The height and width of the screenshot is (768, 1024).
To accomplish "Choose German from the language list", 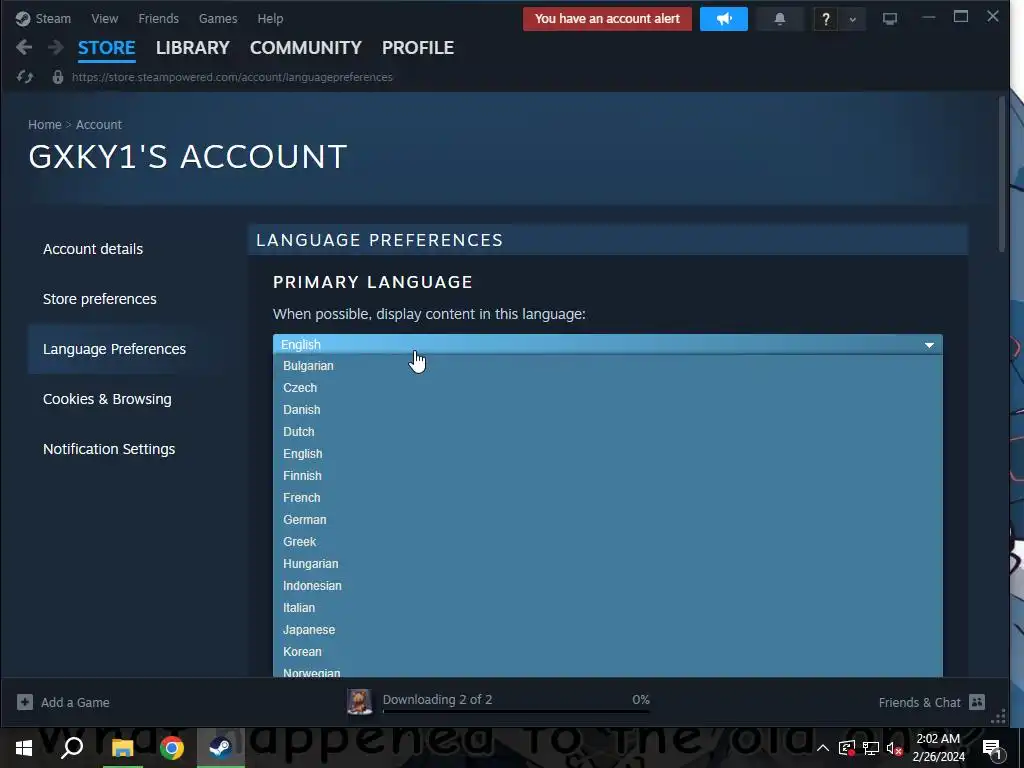I will pos(607,520).
